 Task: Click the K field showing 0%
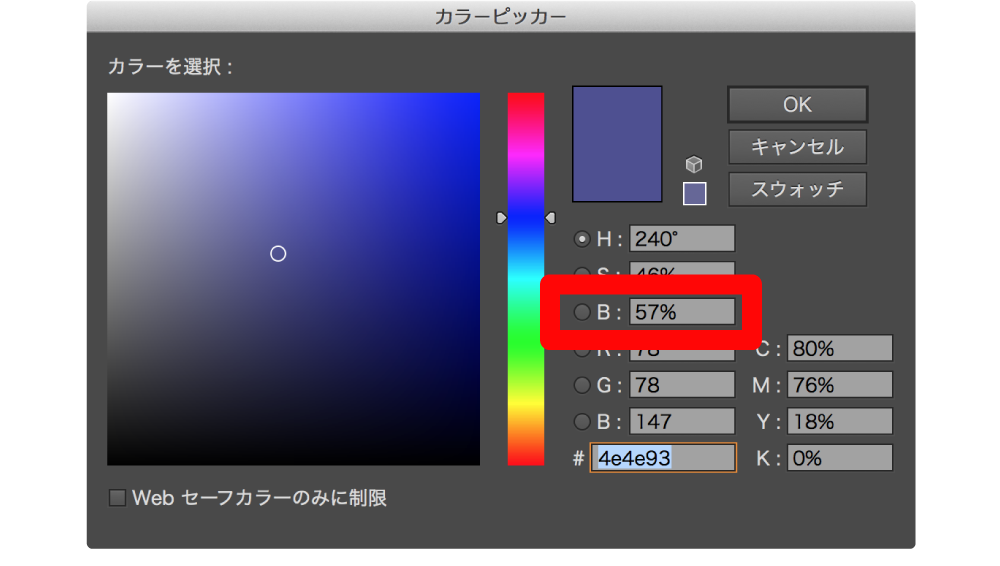pyautogui.click(x=839, y=458)
